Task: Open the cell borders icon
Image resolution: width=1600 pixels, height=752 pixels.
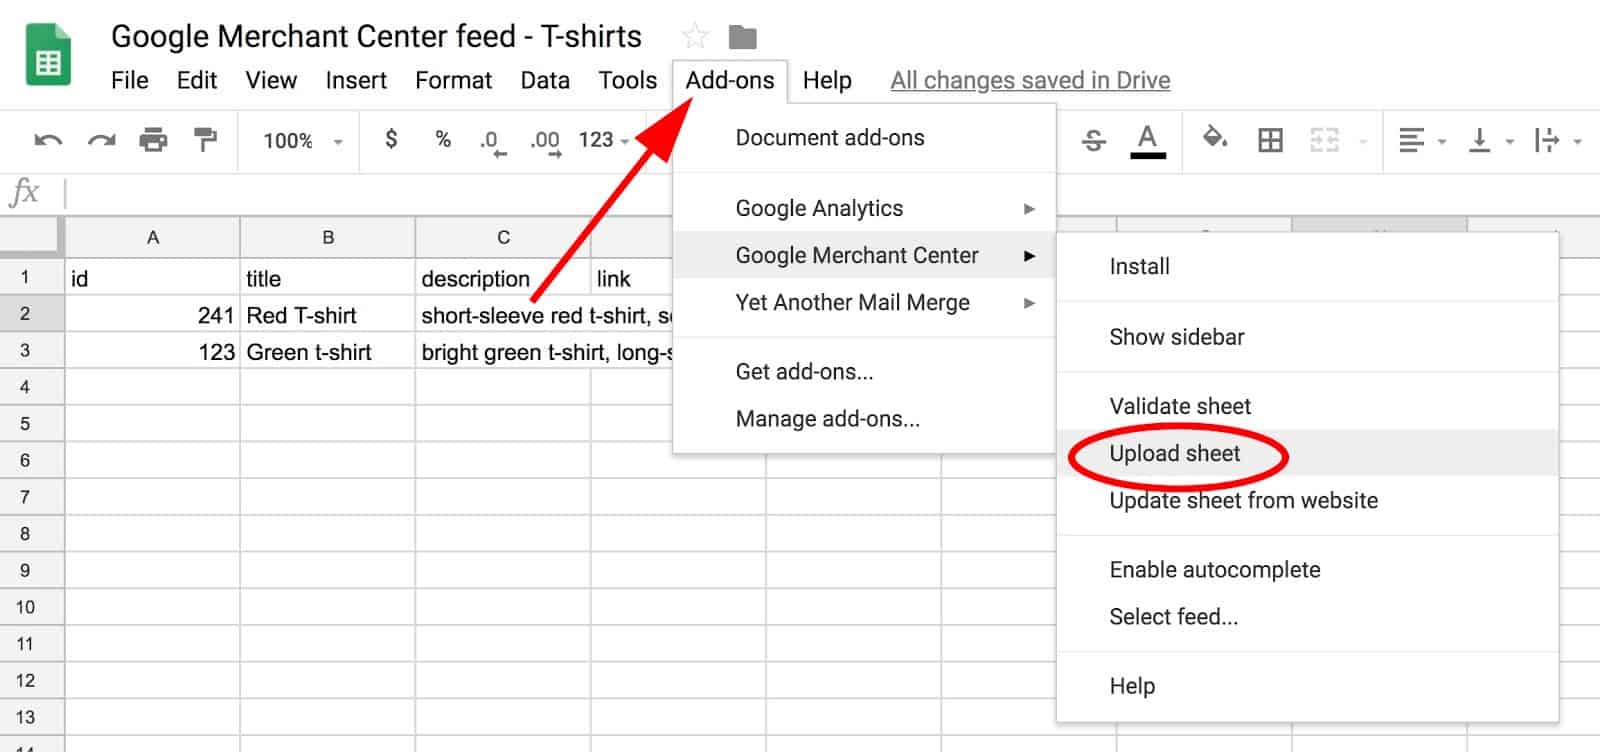Action: 1270,140
